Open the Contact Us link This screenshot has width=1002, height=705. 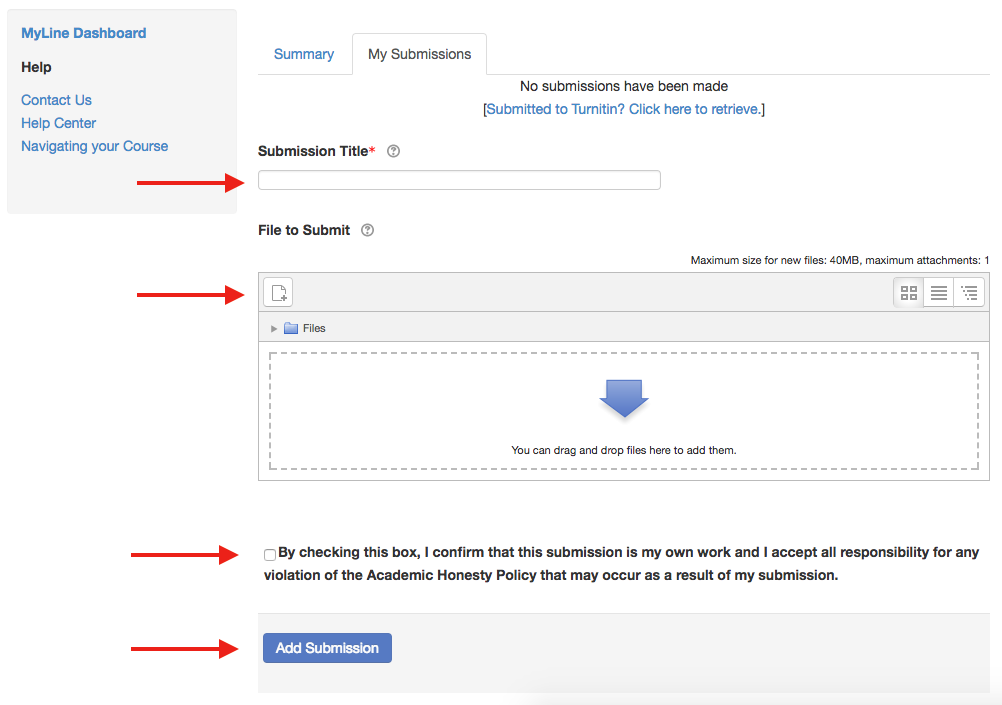pos(56,100)
